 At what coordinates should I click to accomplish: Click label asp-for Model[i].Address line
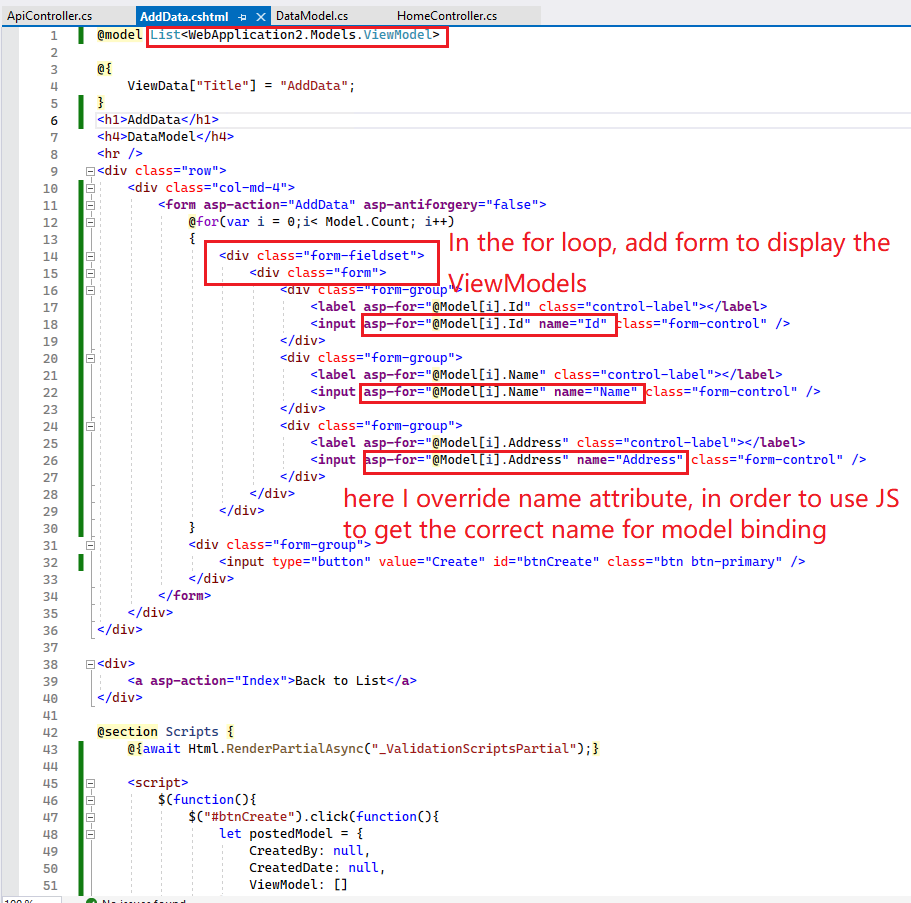[x=558, y=442]
